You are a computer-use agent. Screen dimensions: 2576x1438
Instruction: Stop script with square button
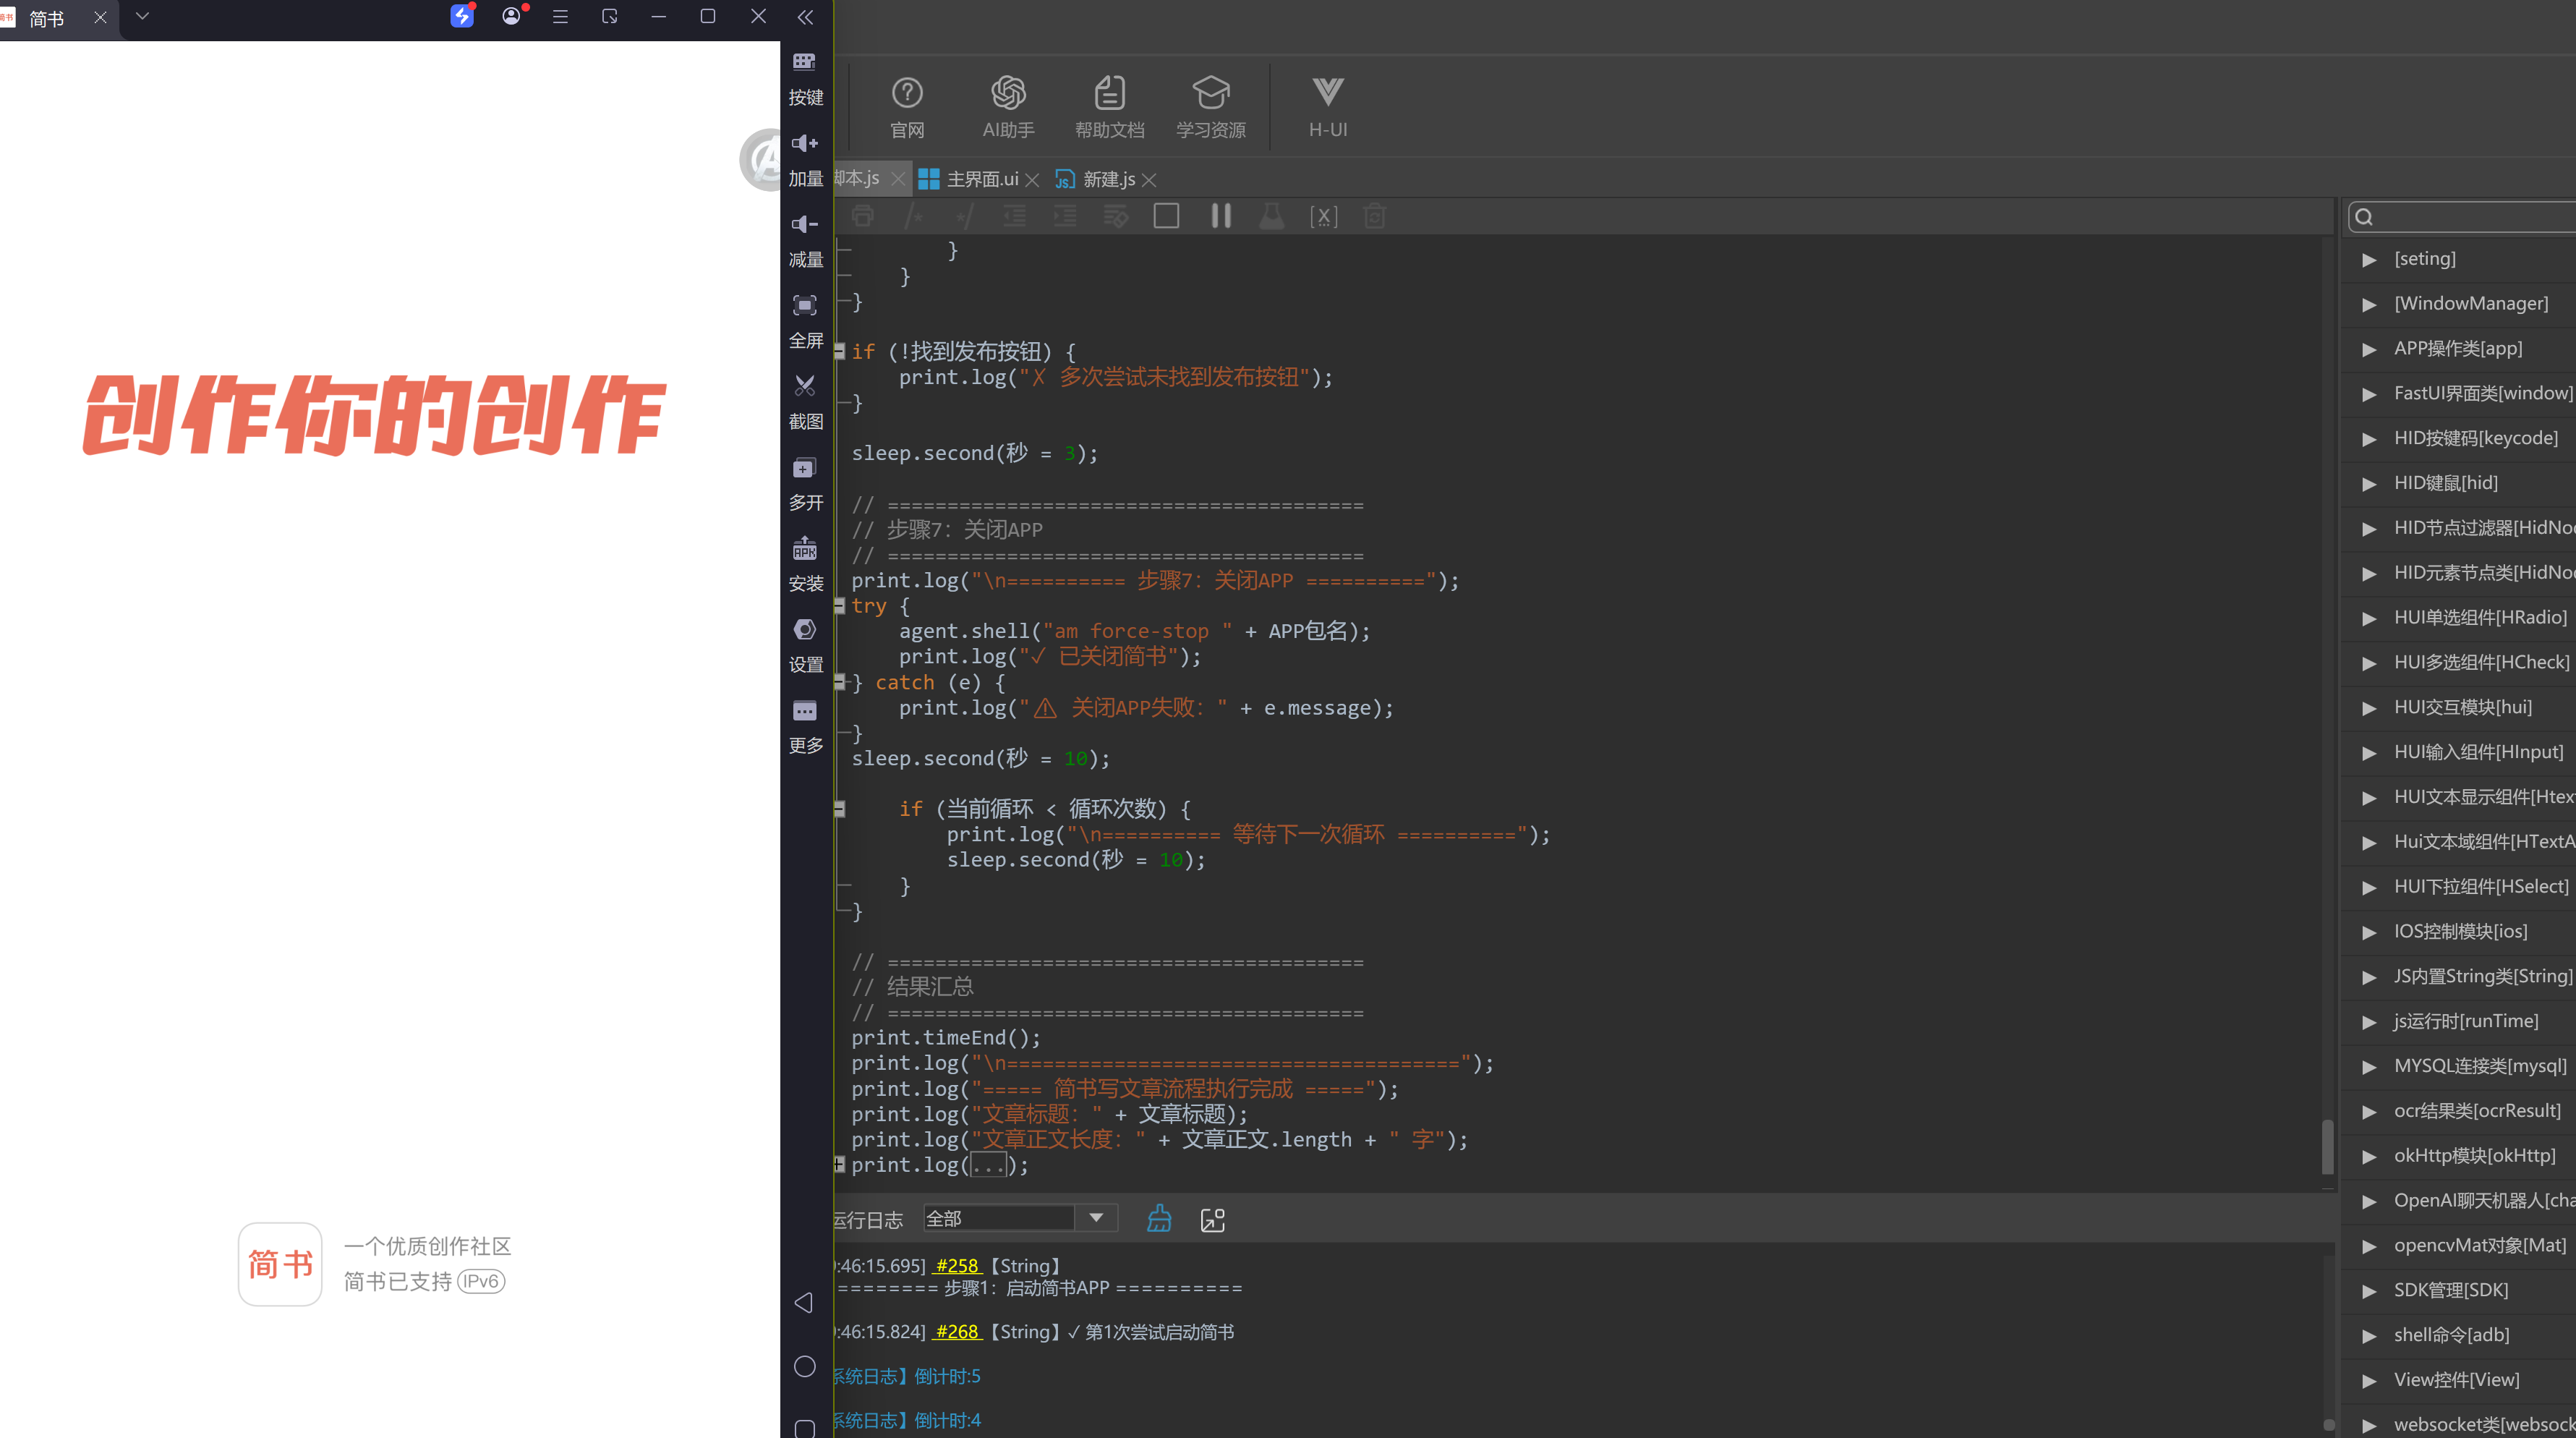[1166, 216]
